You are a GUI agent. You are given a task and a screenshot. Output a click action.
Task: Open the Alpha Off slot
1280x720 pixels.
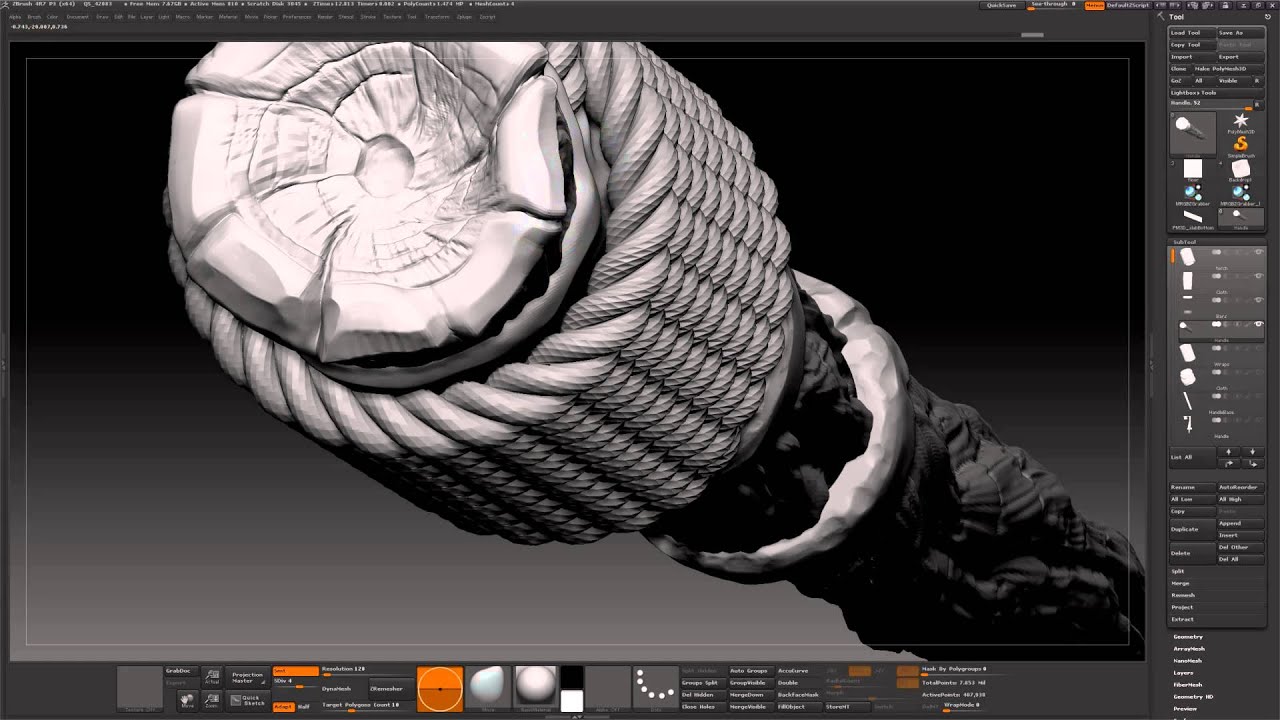pyautogui.click(x=608, y=689)
